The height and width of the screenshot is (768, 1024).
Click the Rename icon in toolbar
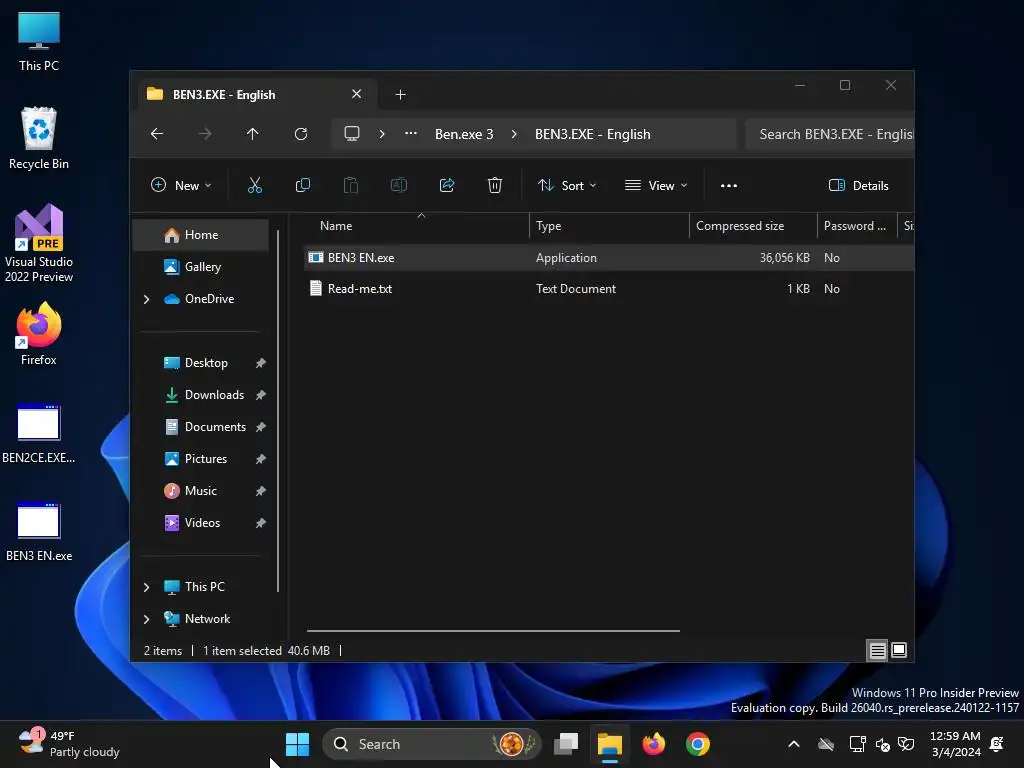(399, 185)
